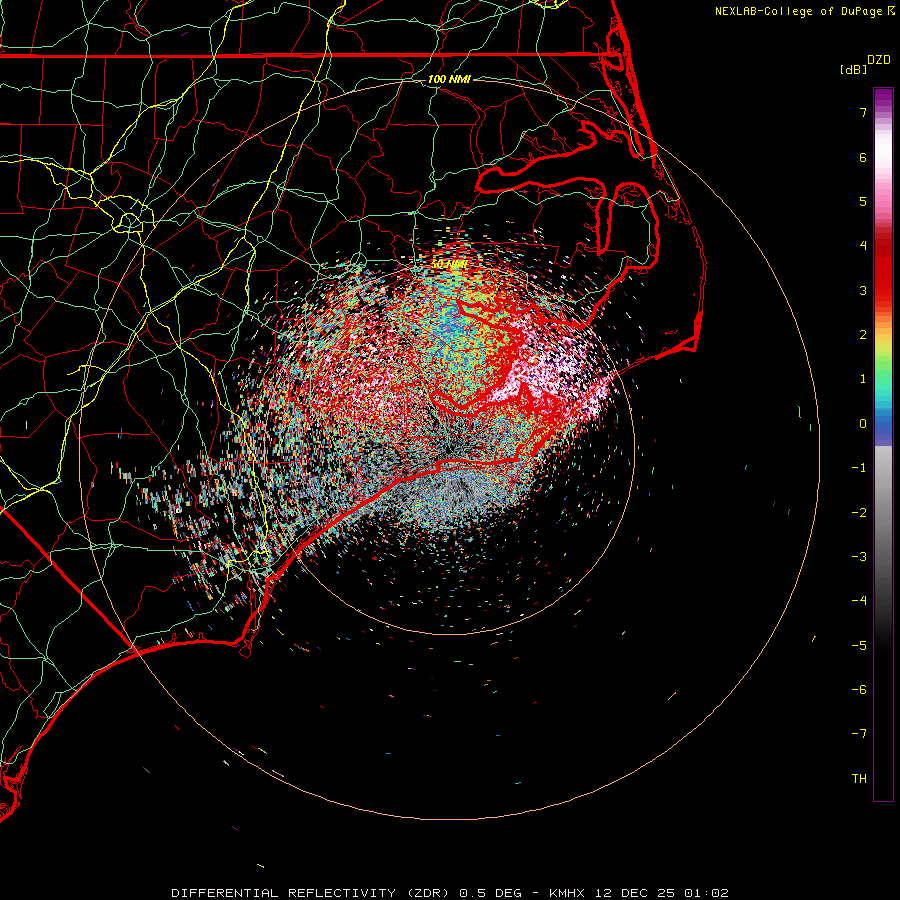
Task: Click the colorbar value 0 label
Action: [x=863, y=424]
